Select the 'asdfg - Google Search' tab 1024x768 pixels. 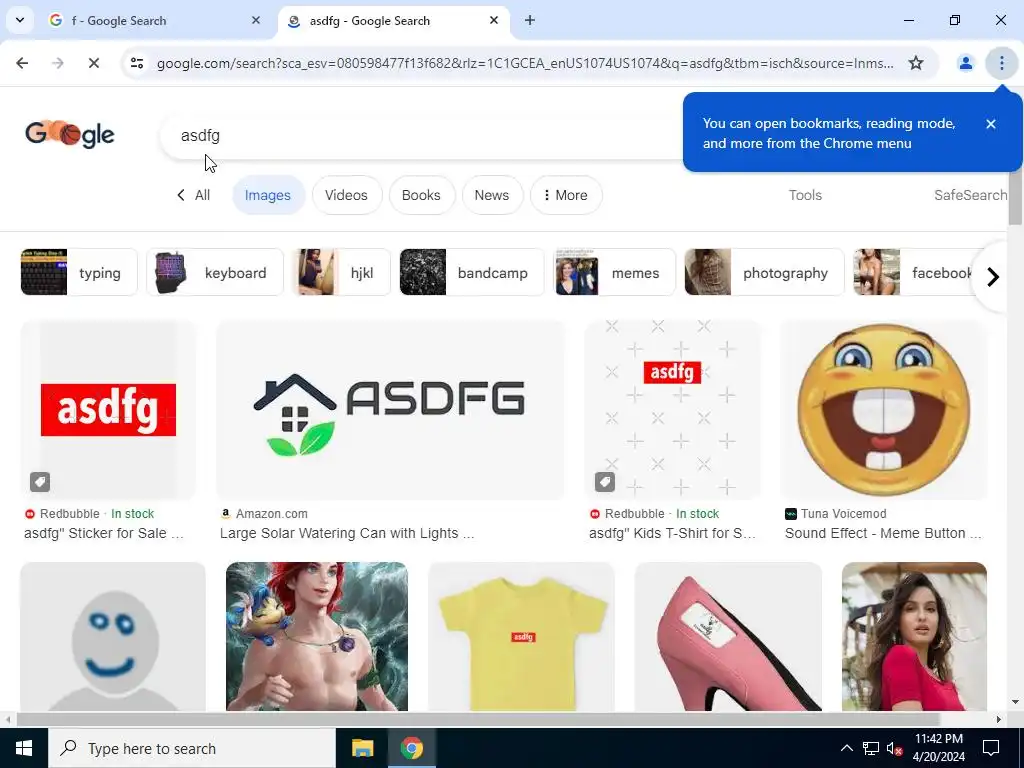tap(394, 20)
